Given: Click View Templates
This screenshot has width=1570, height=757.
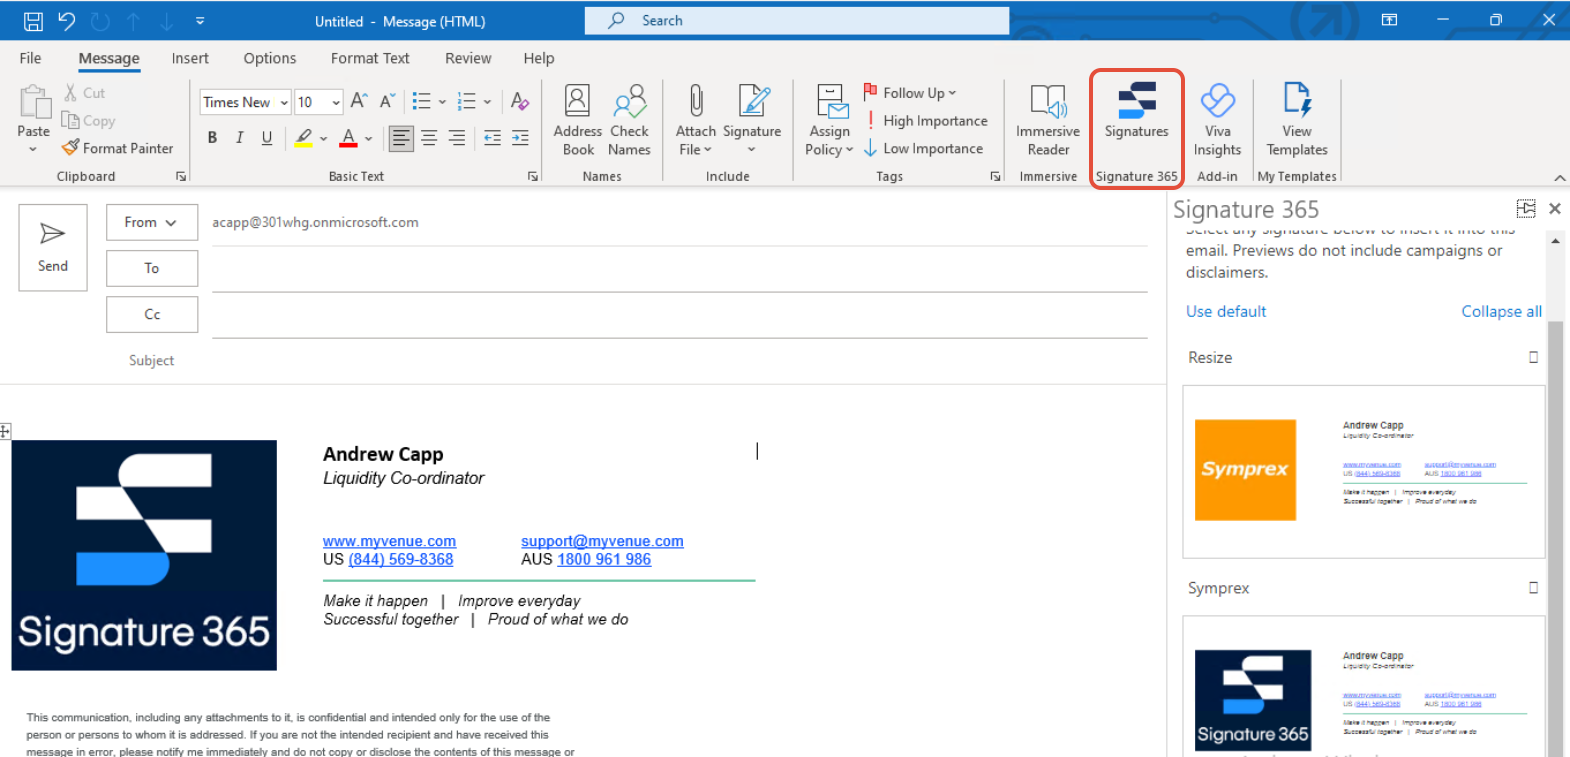Looking at the screenshot, I should point(1297,120).
